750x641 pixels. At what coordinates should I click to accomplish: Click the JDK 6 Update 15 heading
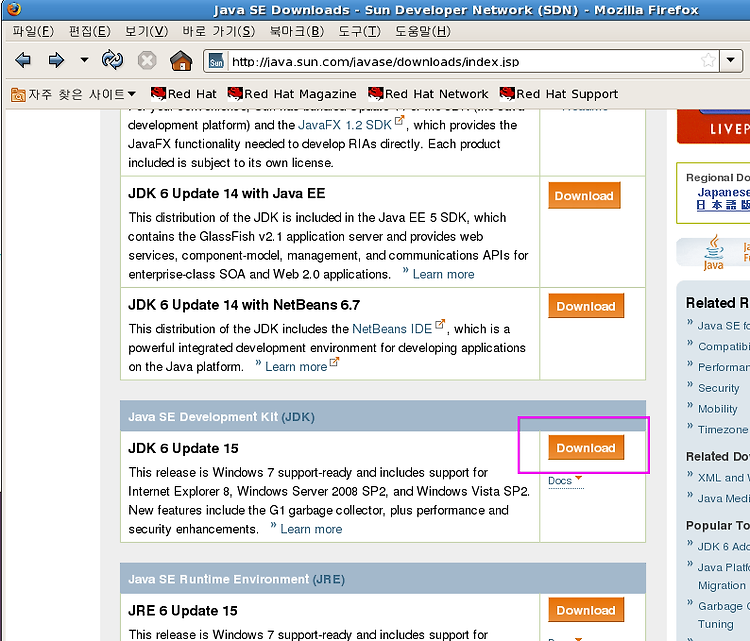[x=183, y=448]
